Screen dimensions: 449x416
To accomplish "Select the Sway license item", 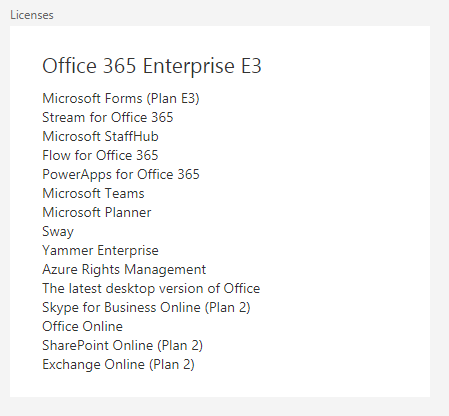I will pos(58,232).
